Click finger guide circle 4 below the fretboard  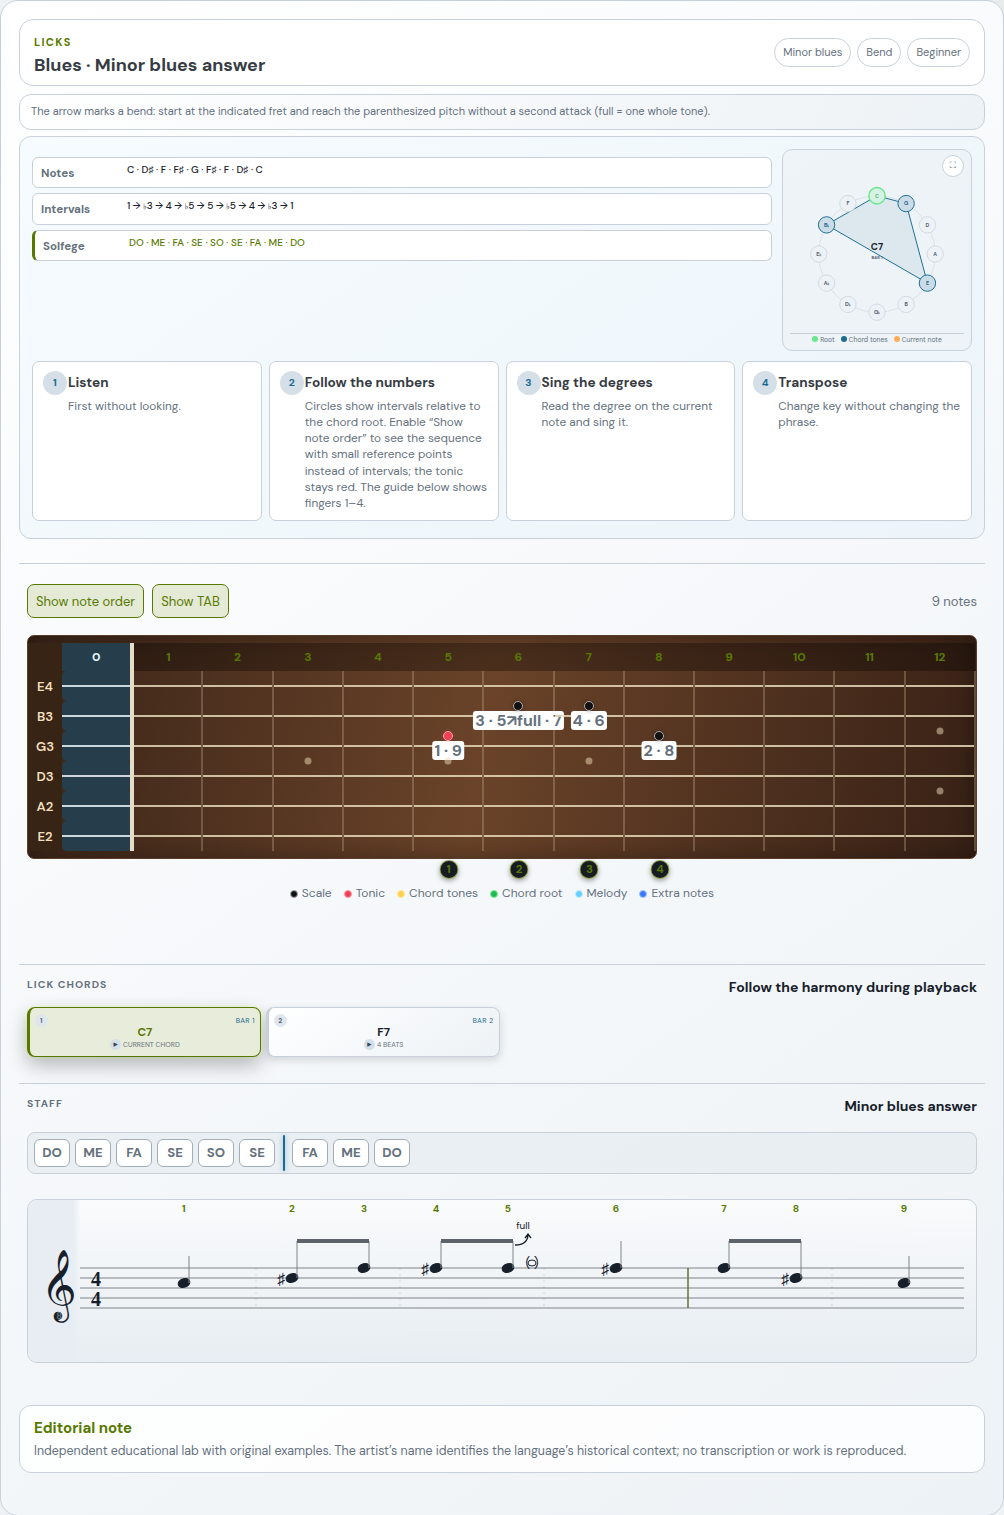[x=660, y=869]
